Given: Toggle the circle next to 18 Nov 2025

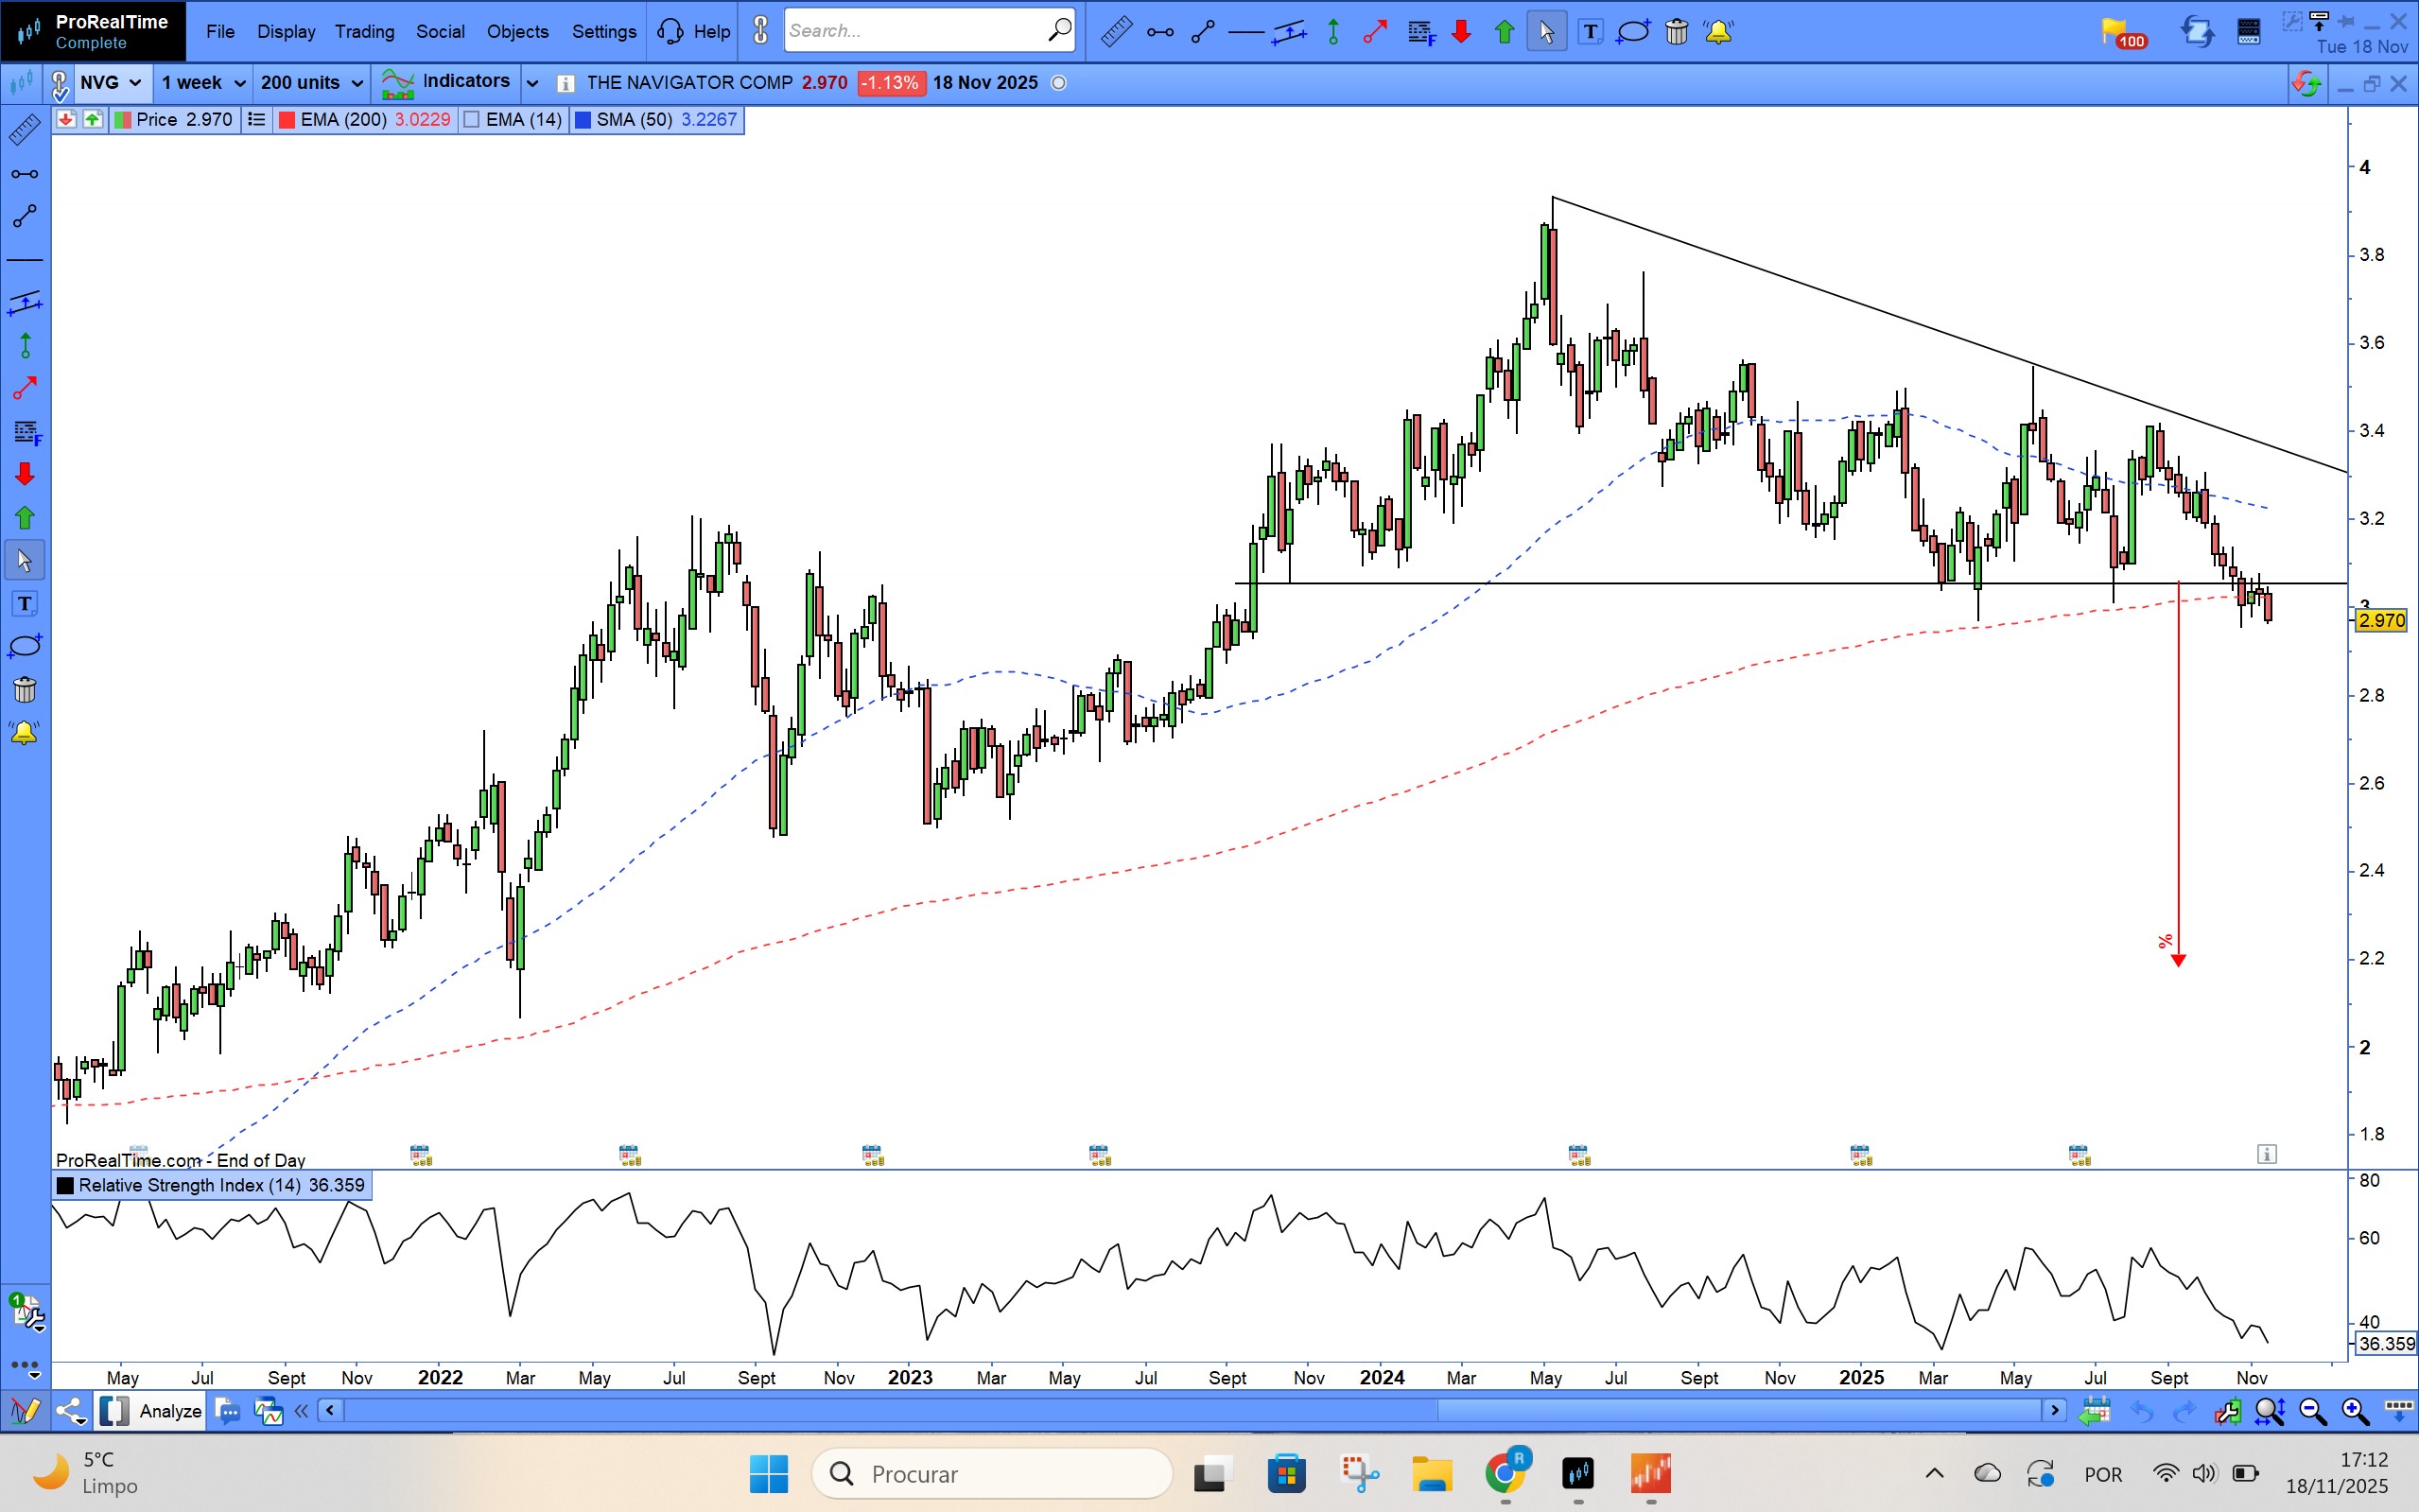Looking at the screenshot, I should pos(1059,83).
